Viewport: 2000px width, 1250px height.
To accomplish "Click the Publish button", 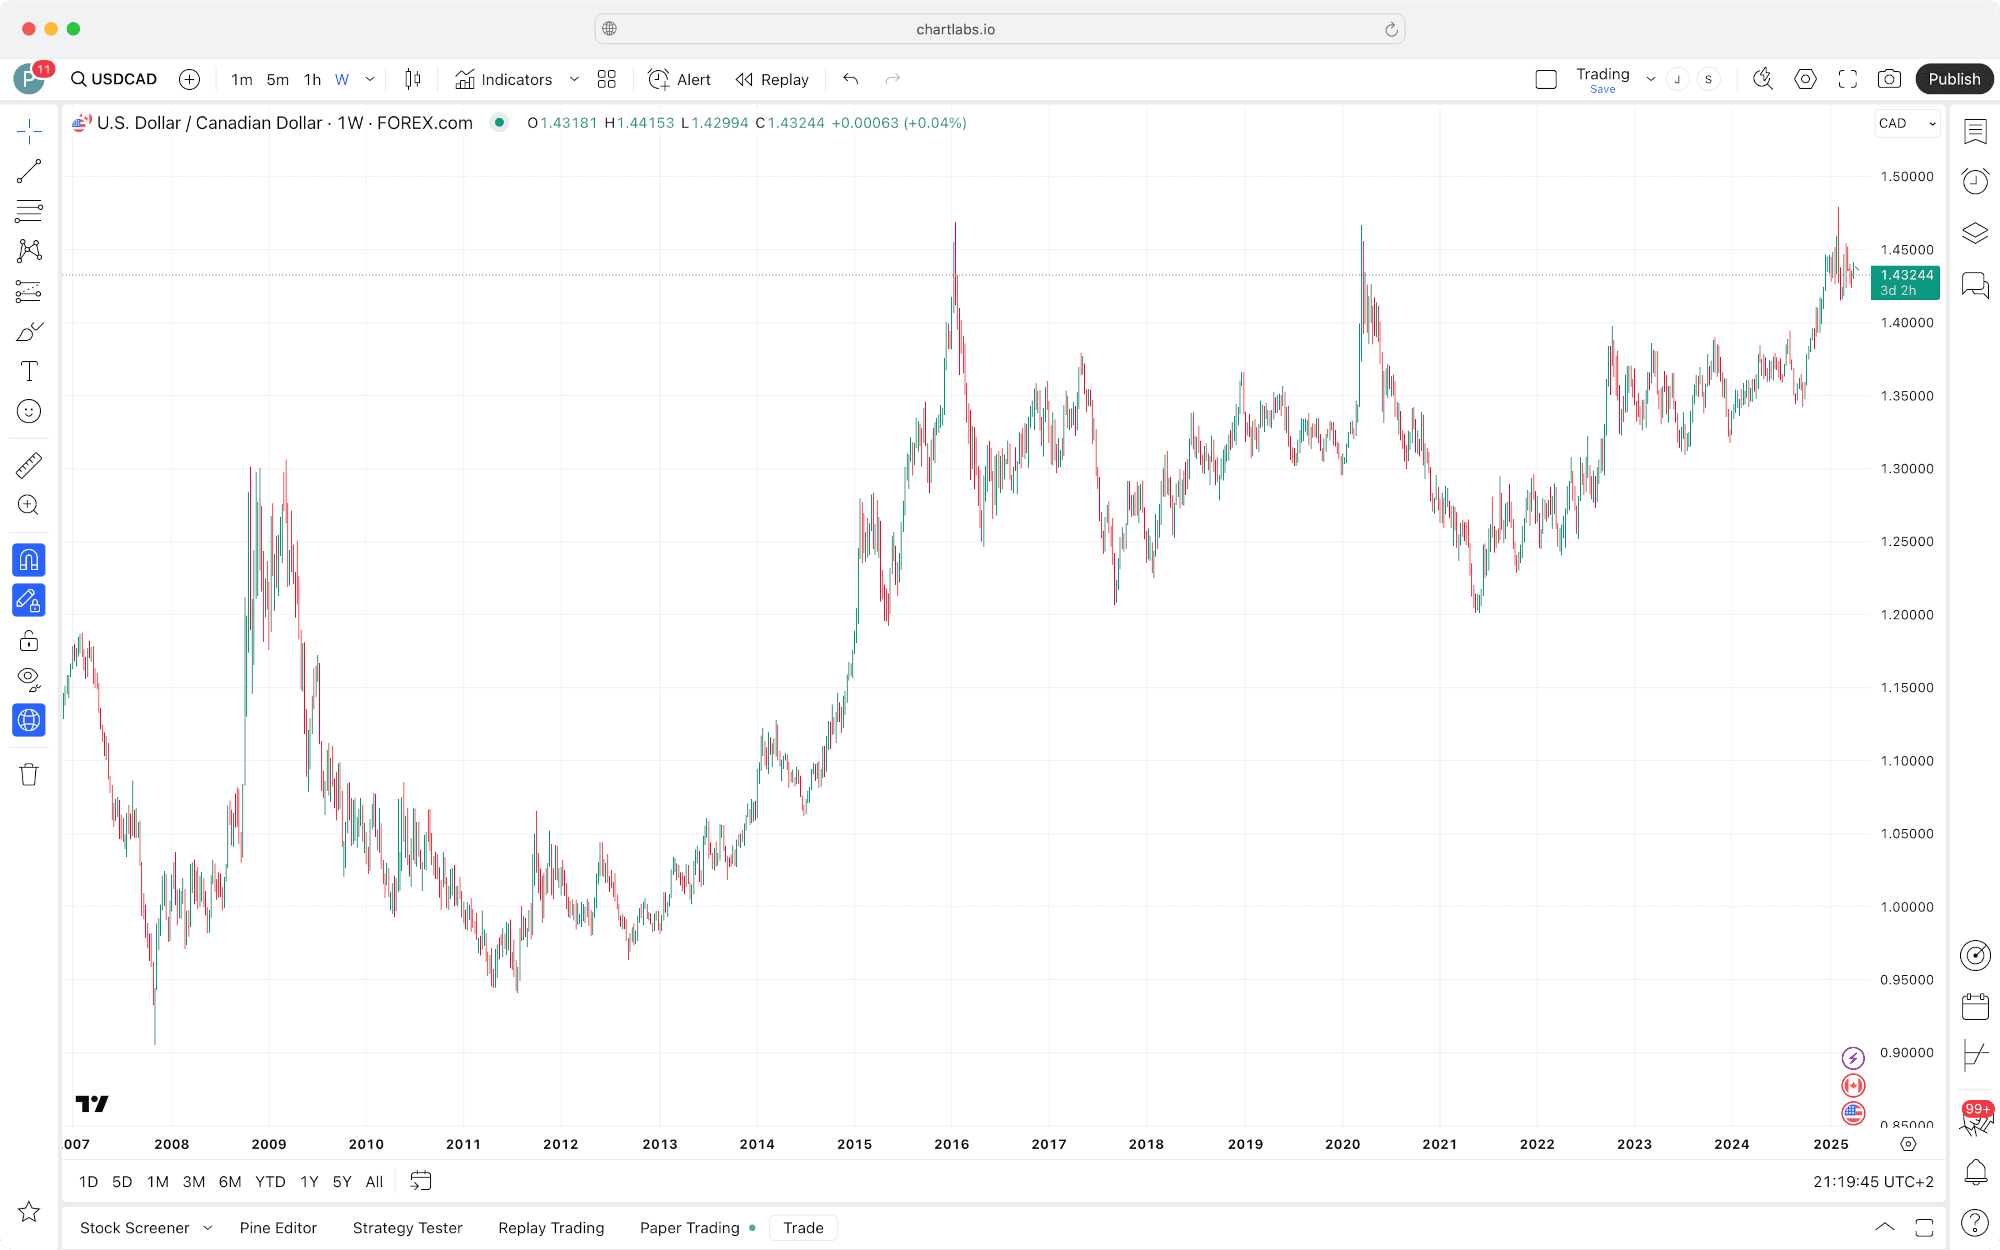I will [x=1953, y=79].
